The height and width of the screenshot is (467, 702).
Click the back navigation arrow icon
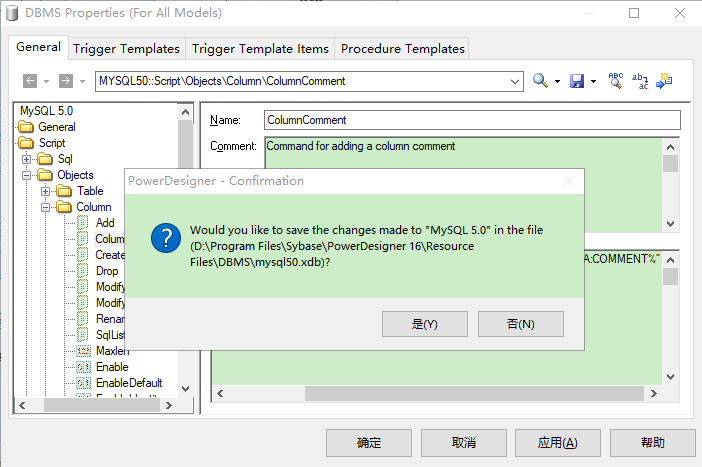point(30,81)
